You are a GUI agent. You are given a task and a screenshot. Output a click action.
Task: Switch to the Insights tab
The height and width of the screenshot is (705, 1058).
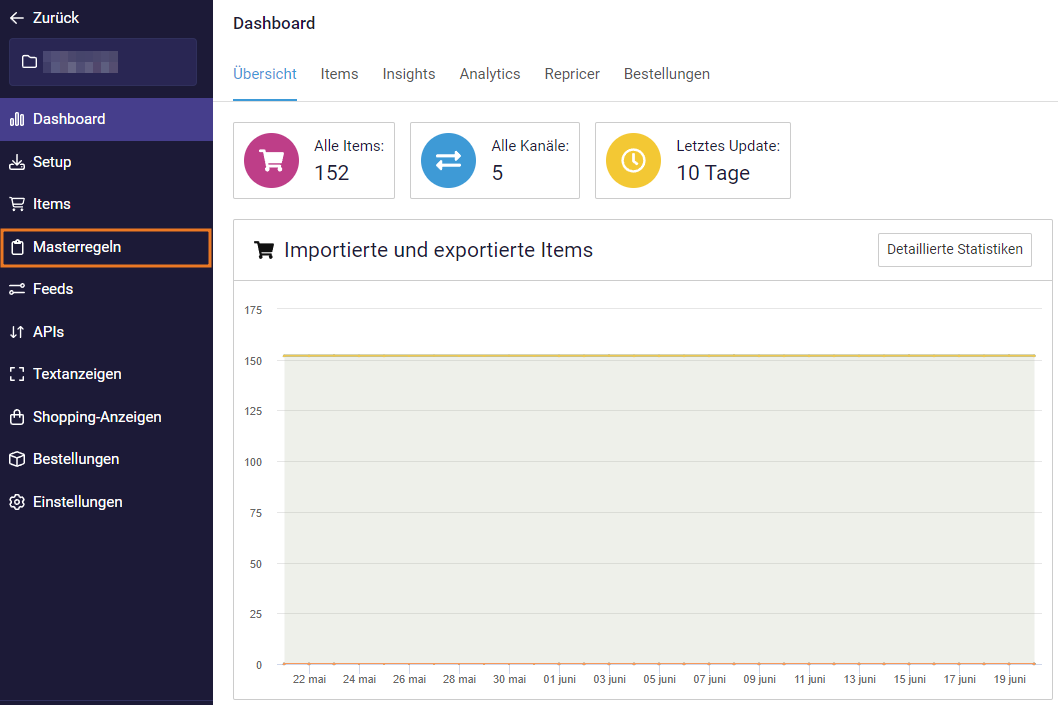coord(409,74)
